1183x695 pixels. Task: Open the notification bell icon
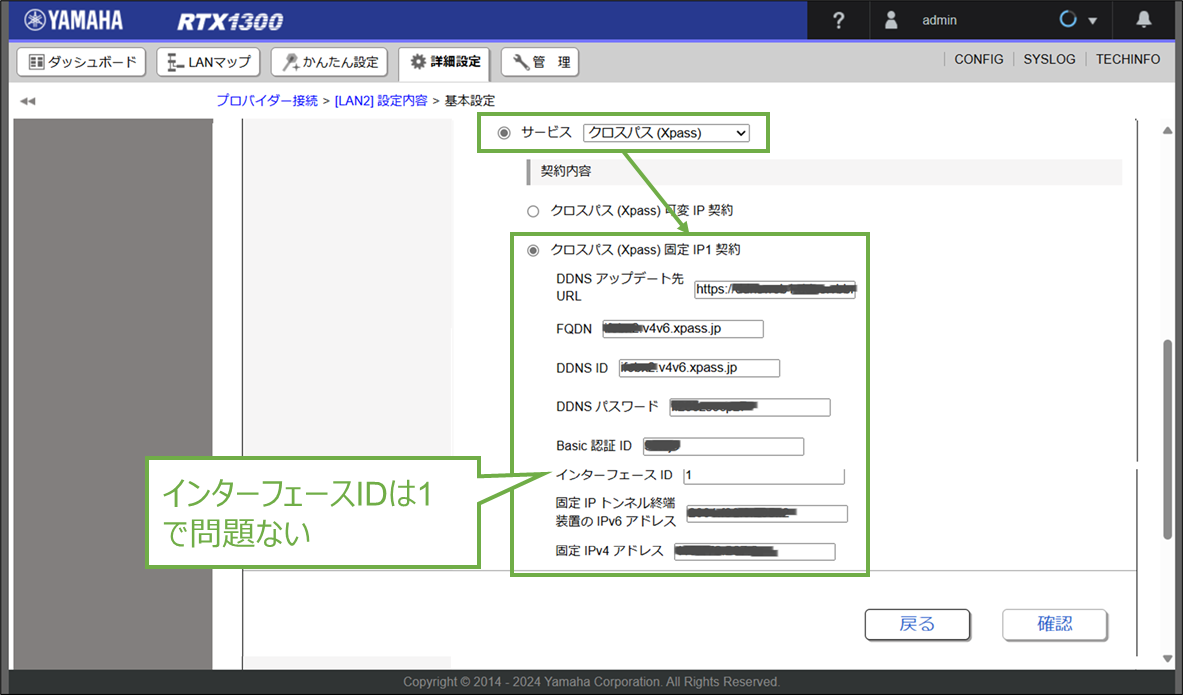[1144, 20]
